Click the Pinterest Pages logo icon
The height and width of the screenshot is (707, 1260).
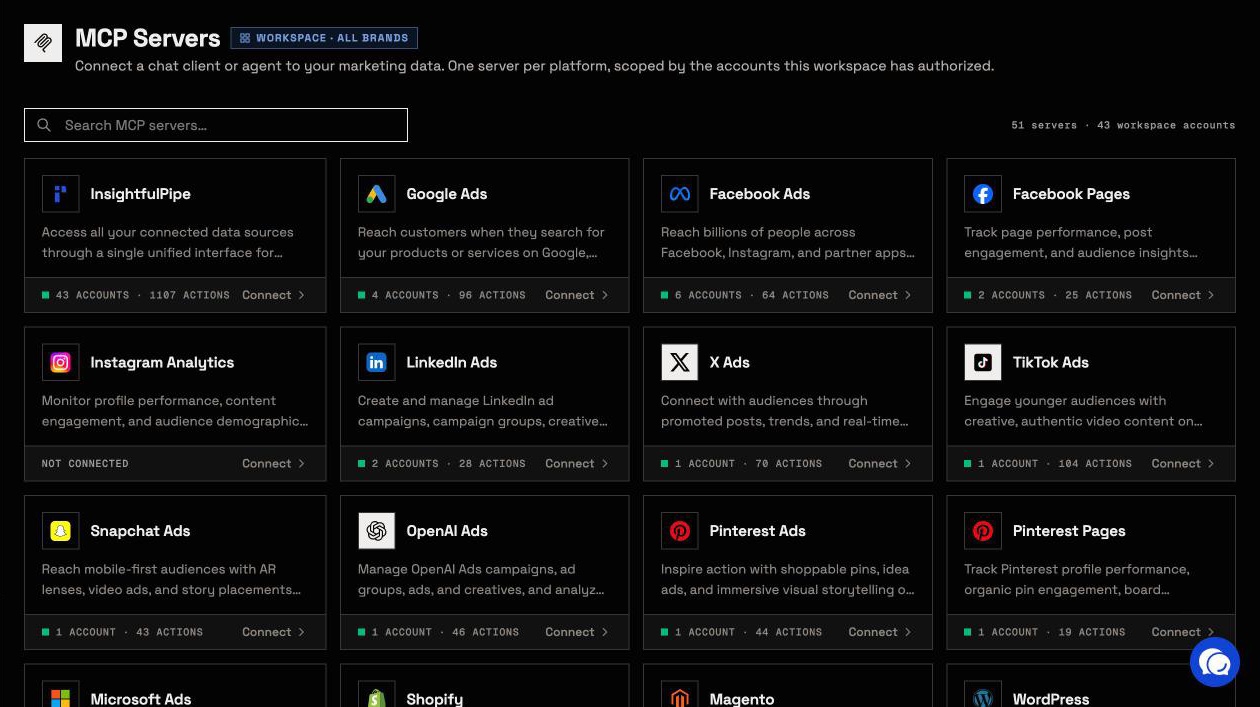click(x=982, y=531)
